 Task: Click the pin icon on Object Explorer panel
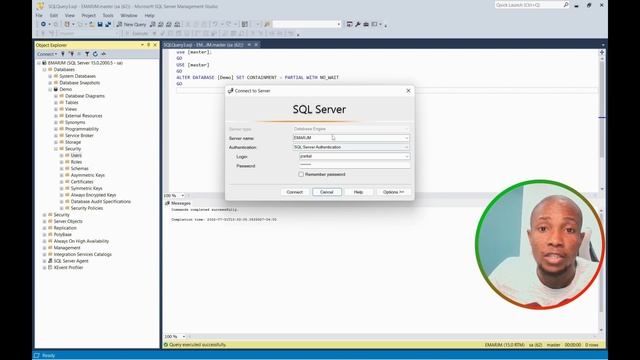[149, 45]
